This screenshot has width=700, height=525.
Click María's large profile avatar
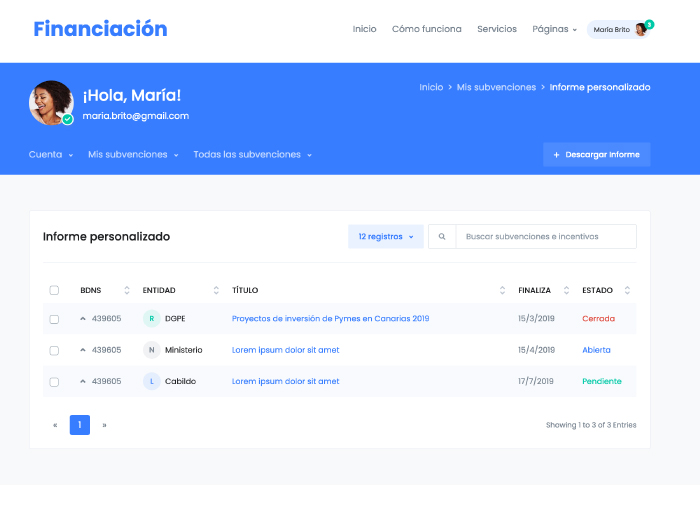(x=51, y=102)
